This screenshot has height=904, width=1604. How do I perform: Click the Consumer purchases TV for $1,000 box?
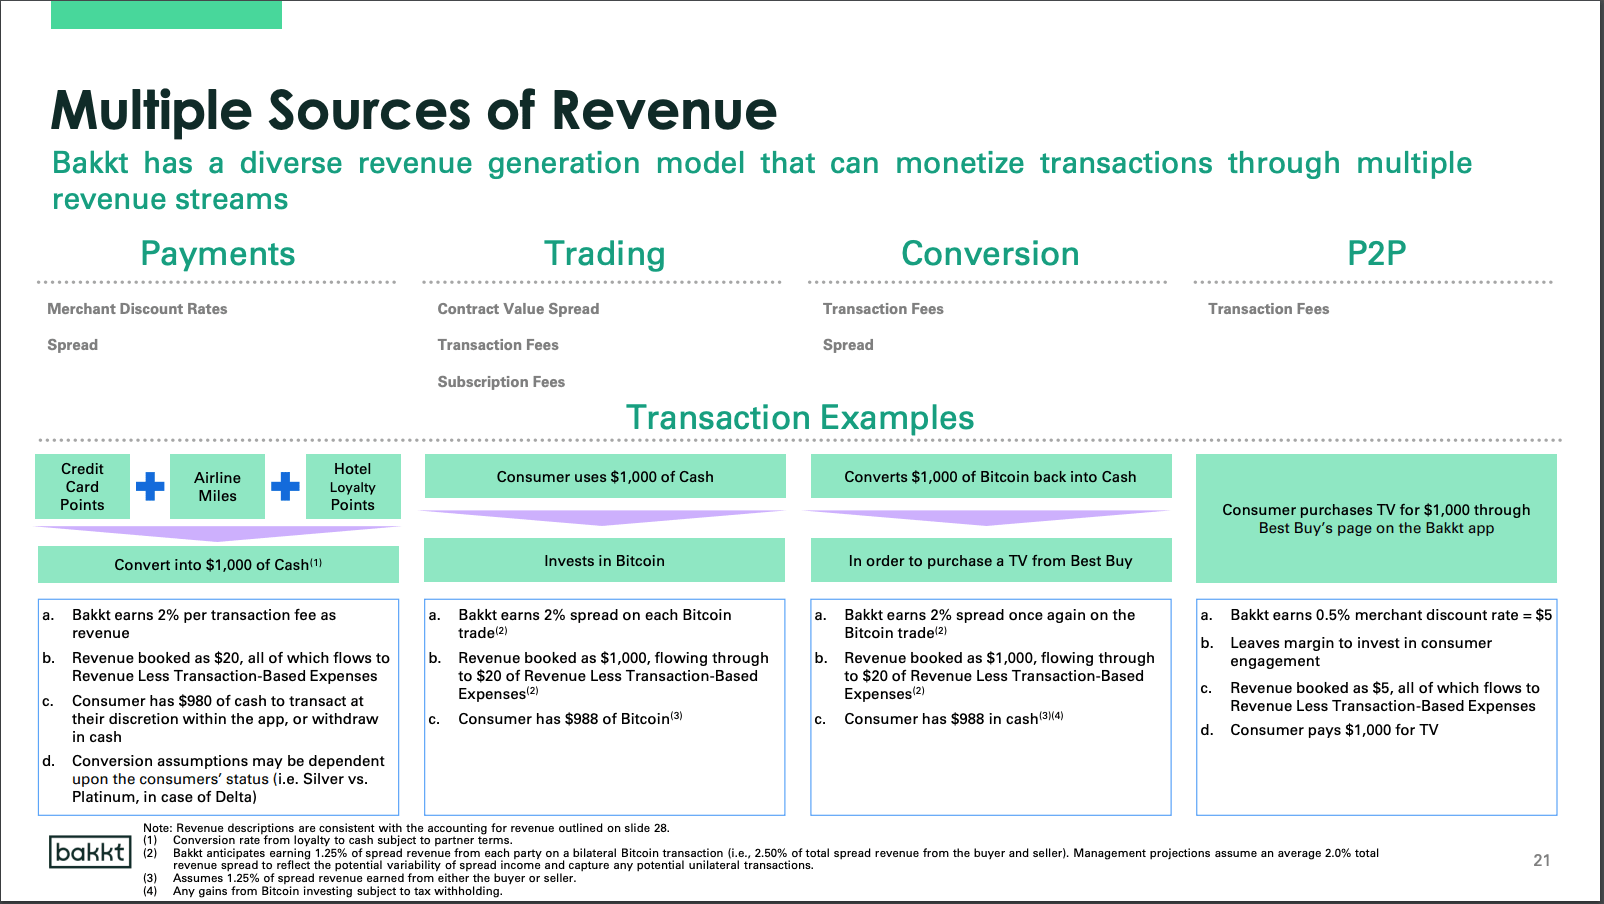point(1376,519)
